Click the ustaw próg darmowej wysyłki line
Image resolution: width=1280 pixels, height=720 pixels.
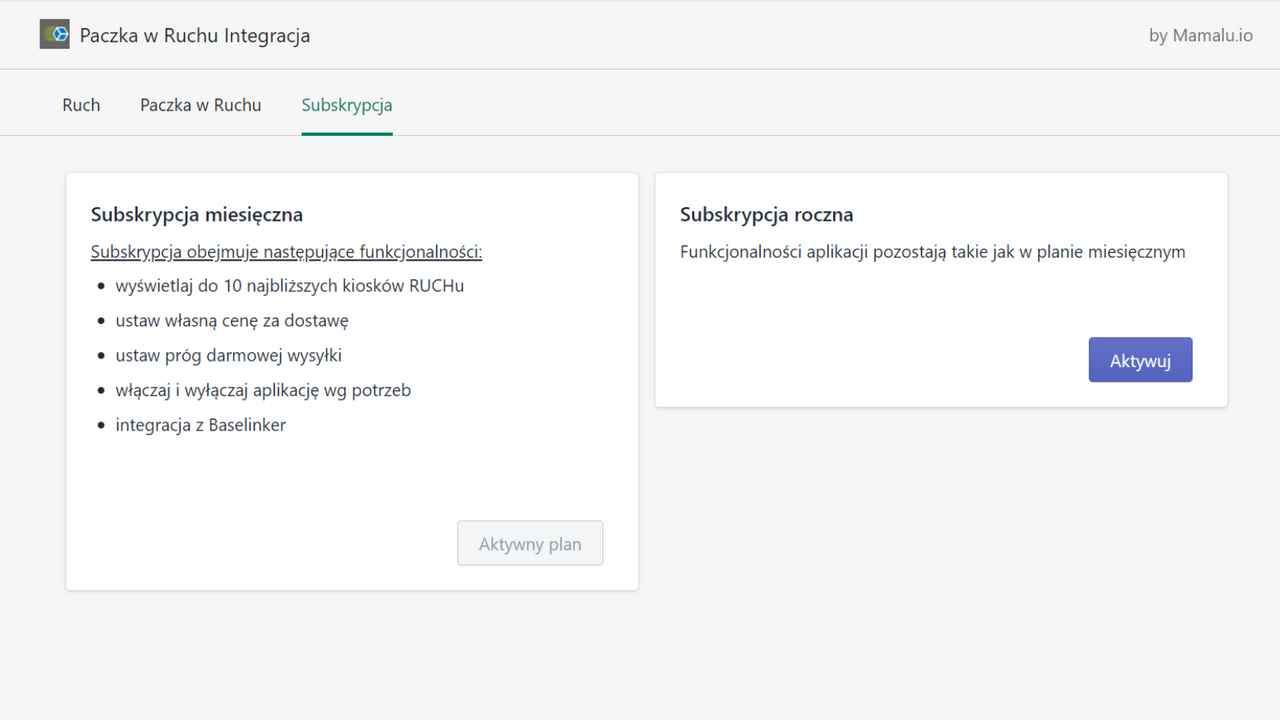click(229, 355)
